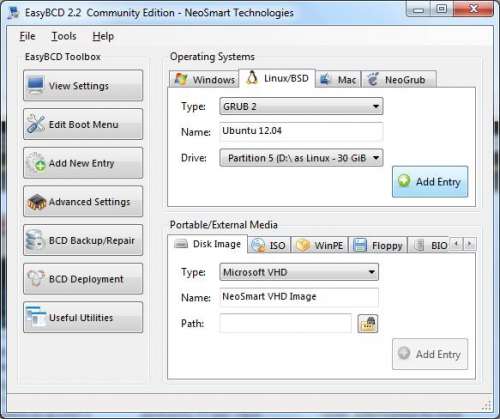
Task: Minimize the EasyBCD window
Action: pyautogui.click(x=418, y=9)
